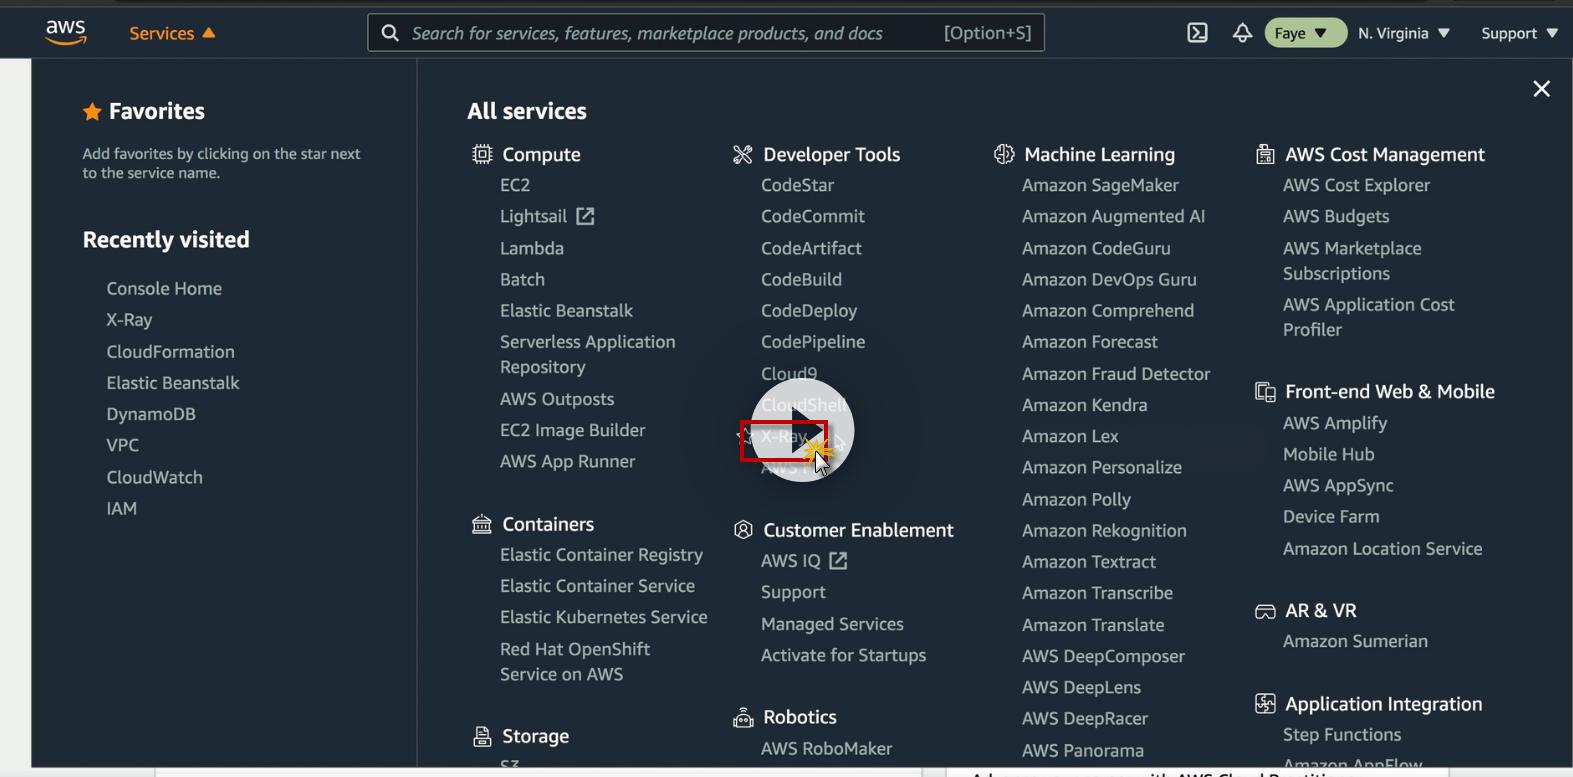Viewport: 1573px width, 777px height.
Task: Select Amazon SageMaker service
Action: [1100, 185]
